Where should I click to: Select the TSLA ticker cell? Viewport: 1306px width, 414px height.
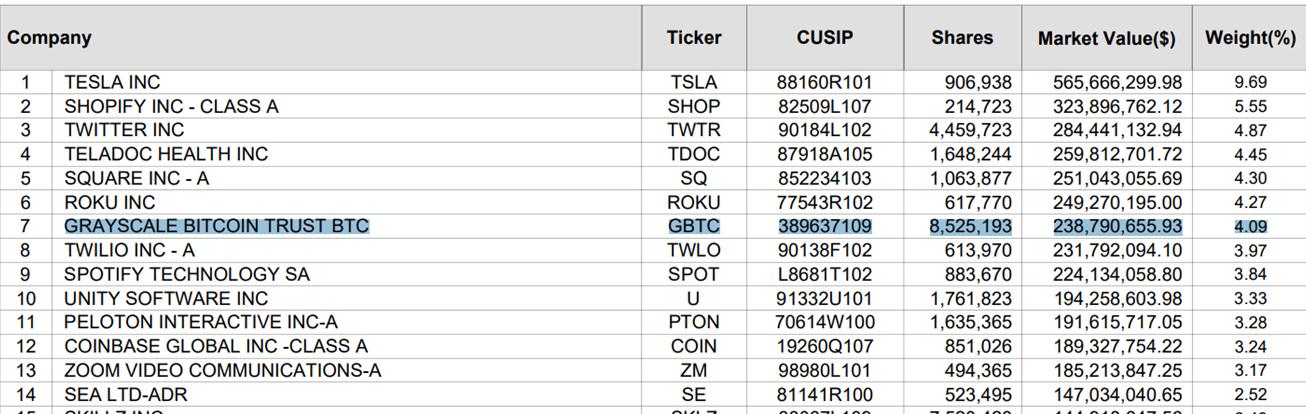pos(694,83)
